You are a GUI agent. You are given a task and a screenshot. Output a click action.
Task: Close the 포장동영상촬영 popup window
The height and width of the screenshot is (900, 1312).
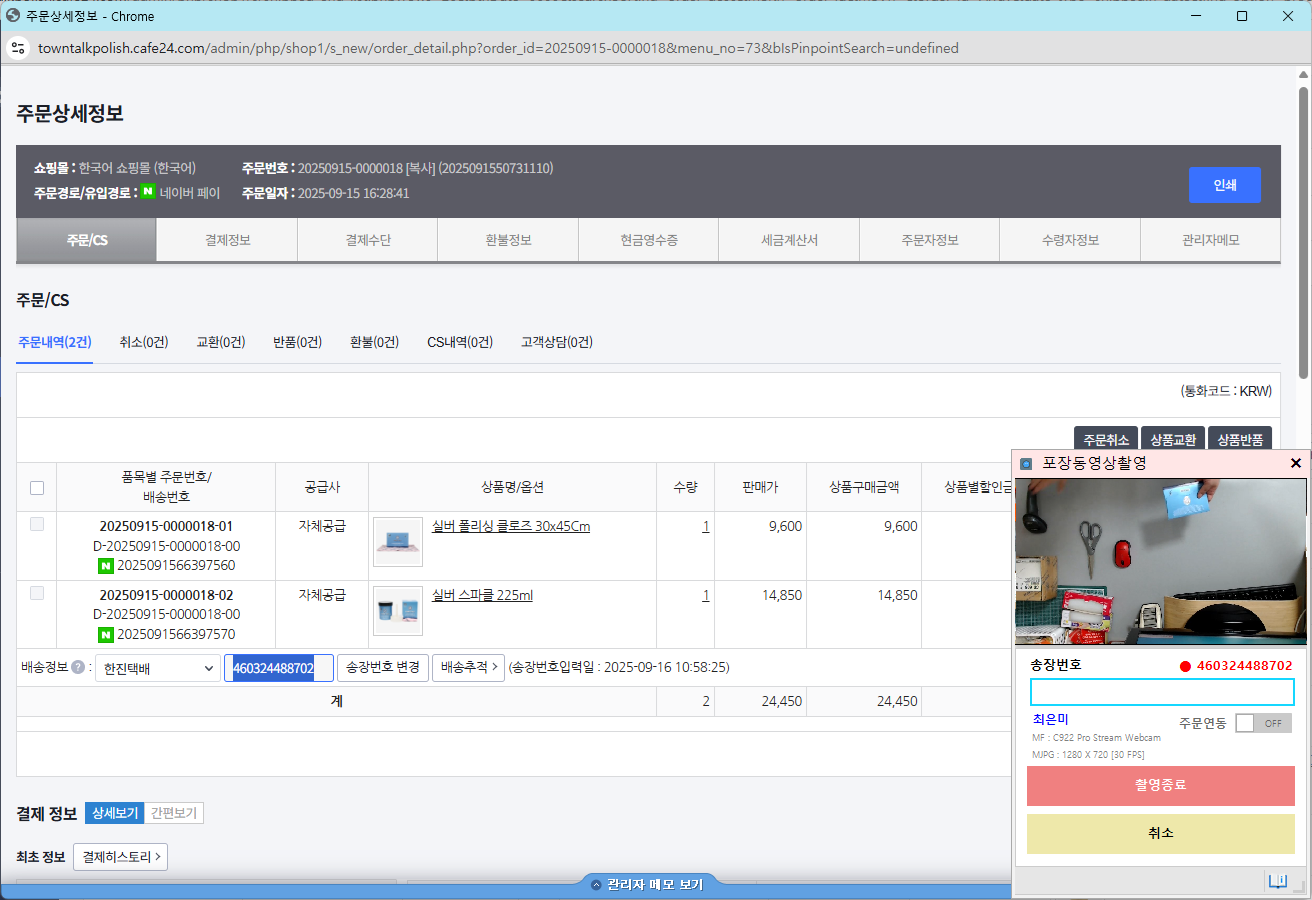point(1296,463)
